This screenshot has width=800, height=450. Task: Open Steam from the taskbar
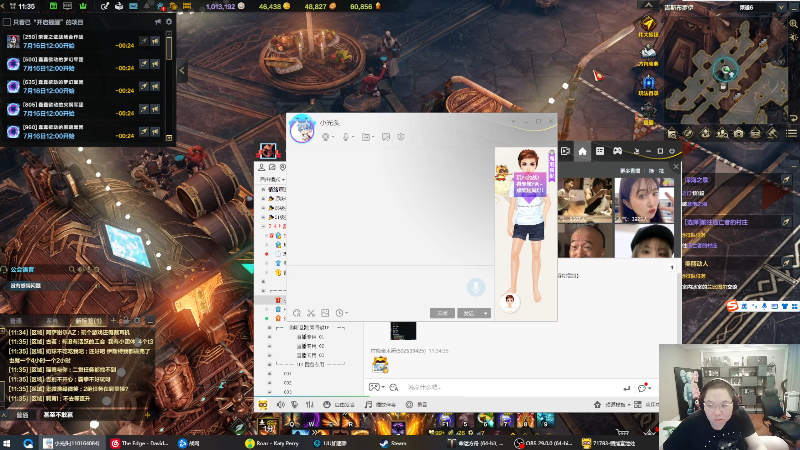[393, 443]
